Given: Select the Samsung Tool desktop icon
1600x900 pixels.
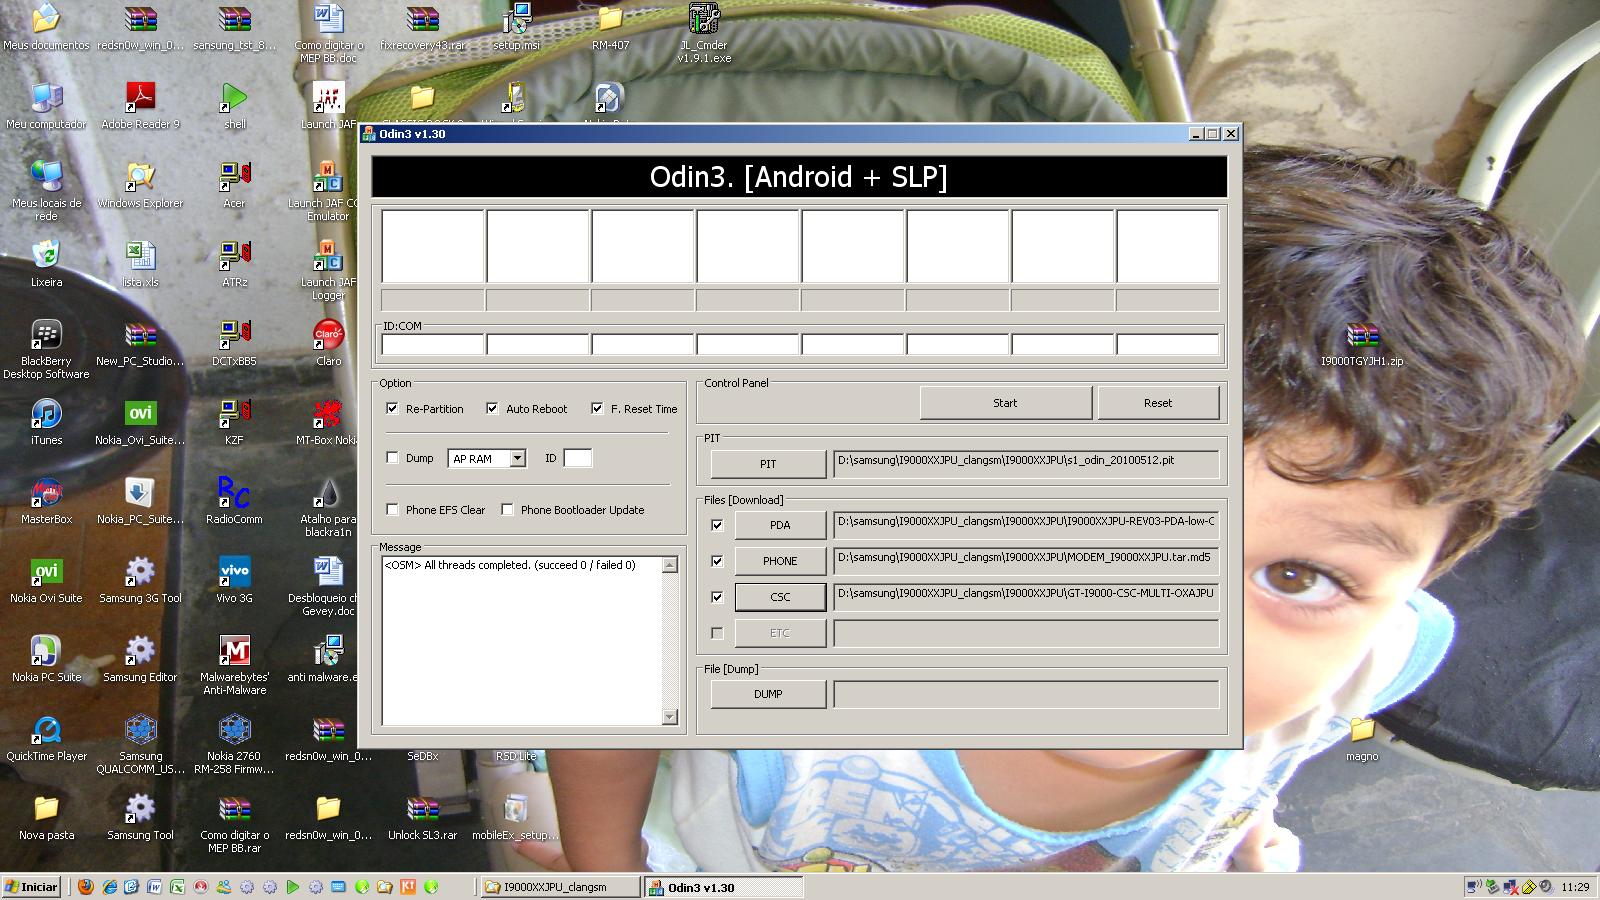Looking at the screenshot, I should tap(140, 817).
